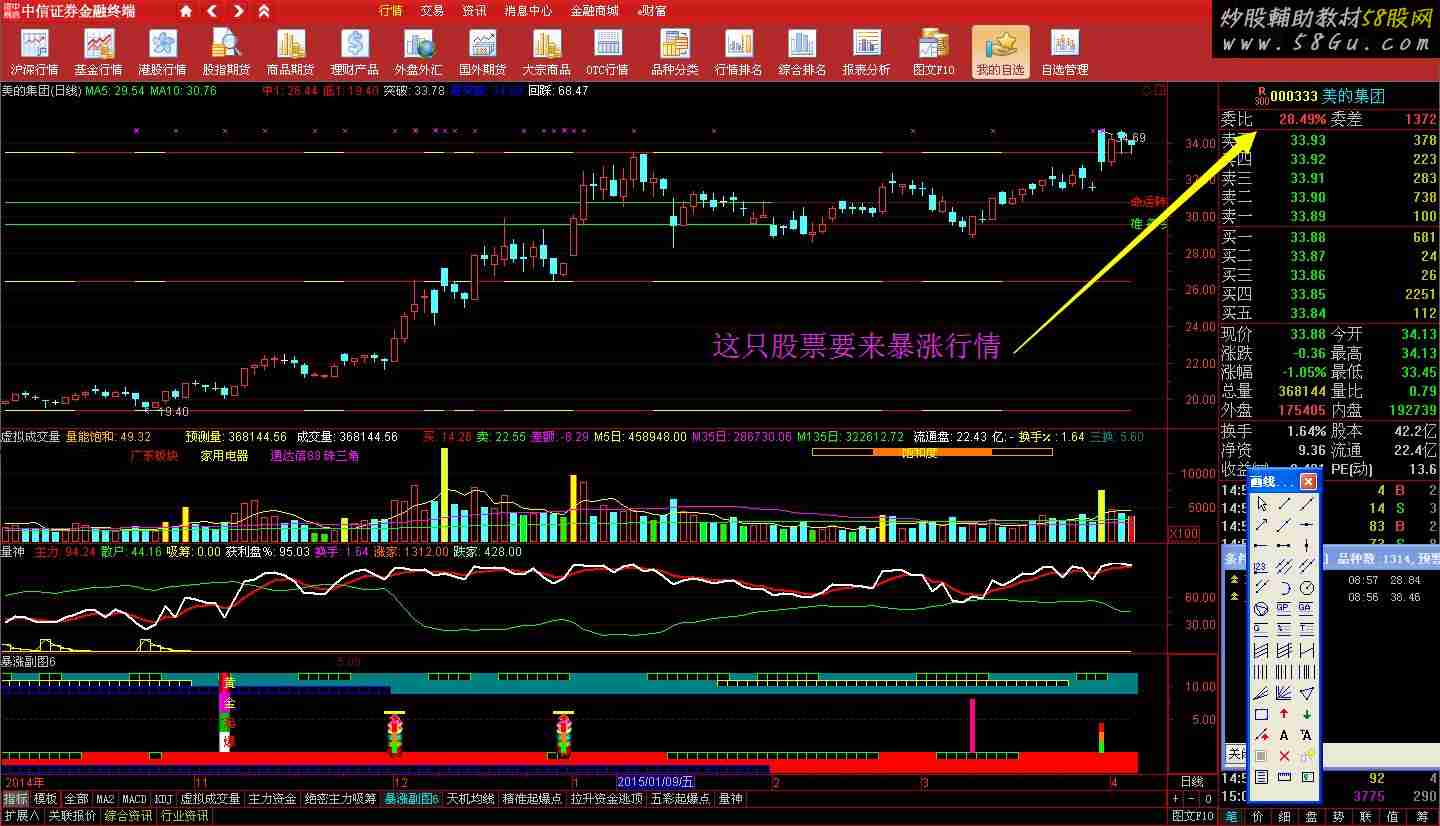Viewport: 1440px width, 826px height.
Task: Select the 虚拟成交量 indicator tab
Action: pos(210,799)
